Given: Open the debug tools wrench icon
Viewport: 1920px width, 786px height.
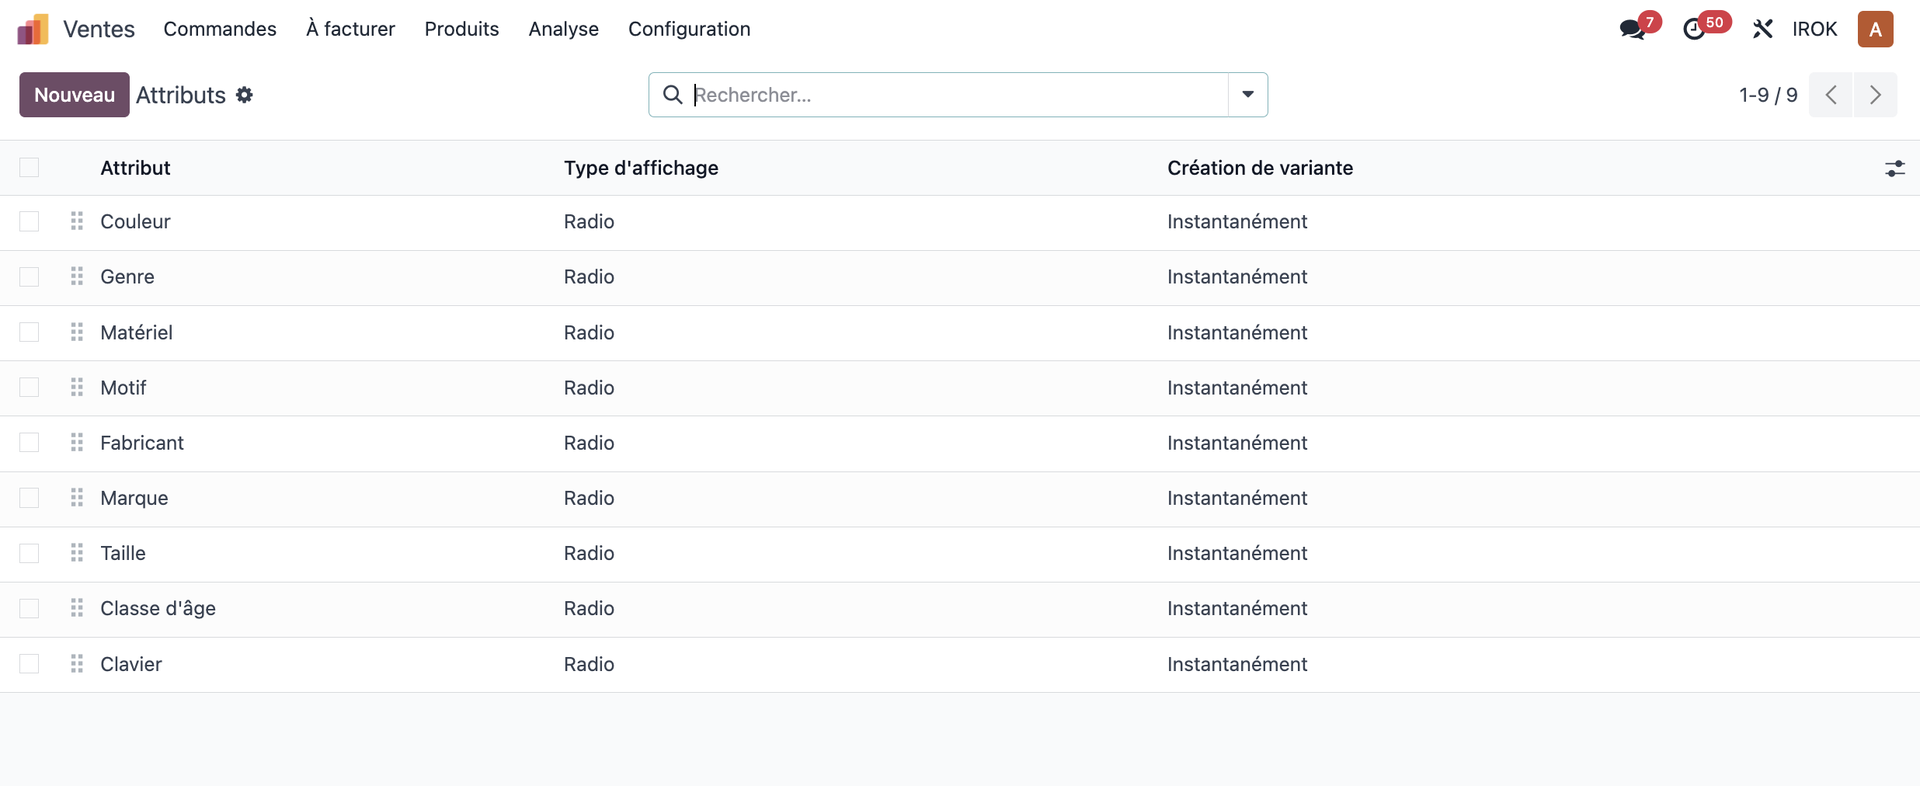Looking at the screenshot, I should (x=1762, y=29).
